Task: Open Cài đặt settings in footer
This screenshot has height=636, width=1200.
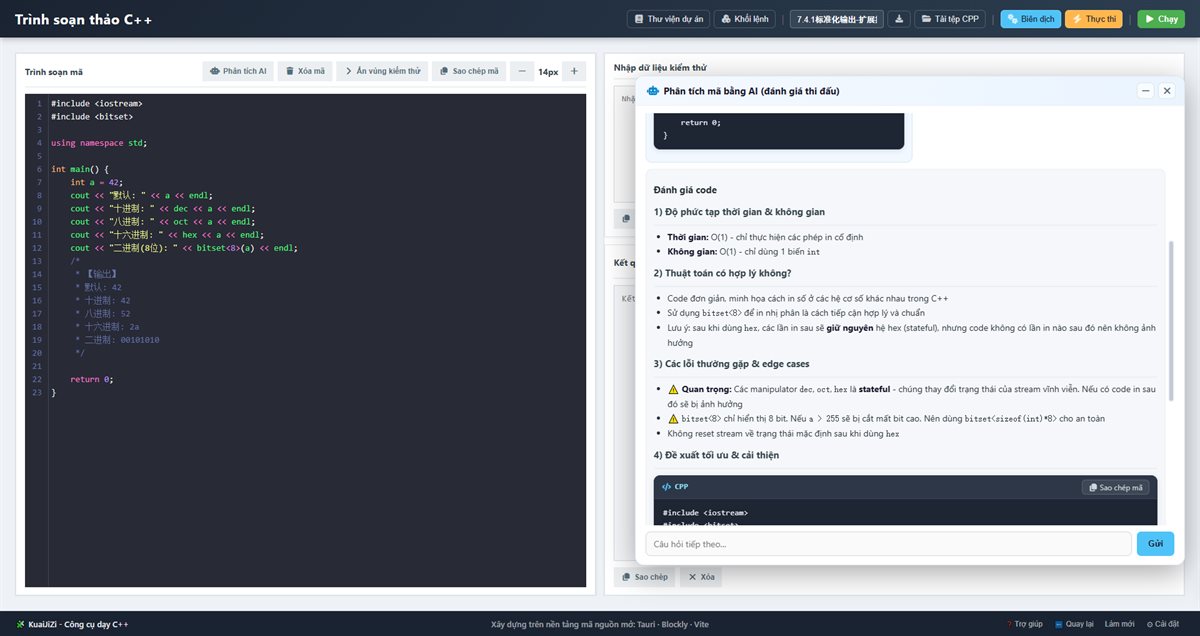Action: [x=1163, y=624]
